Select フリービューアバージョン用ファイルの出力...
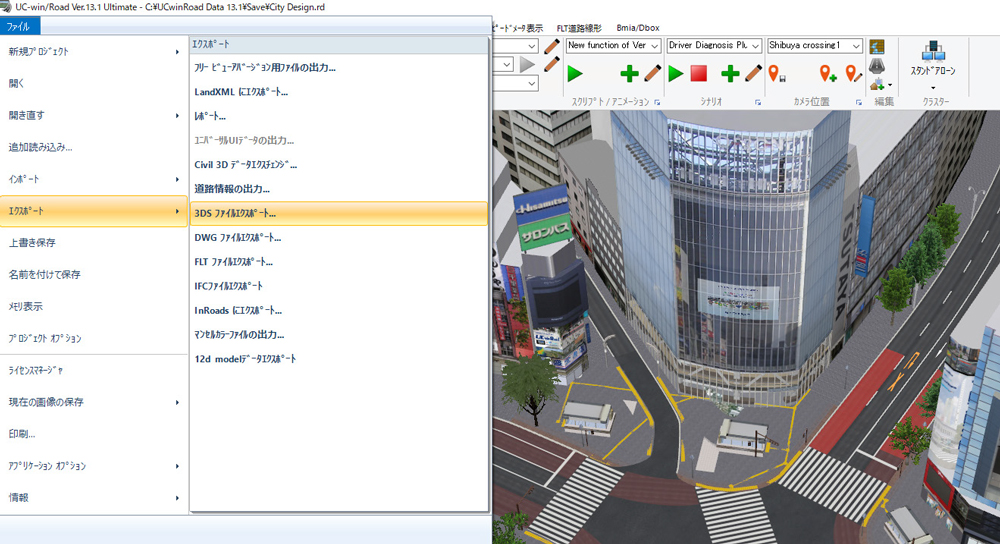 (x=339, y=68)
